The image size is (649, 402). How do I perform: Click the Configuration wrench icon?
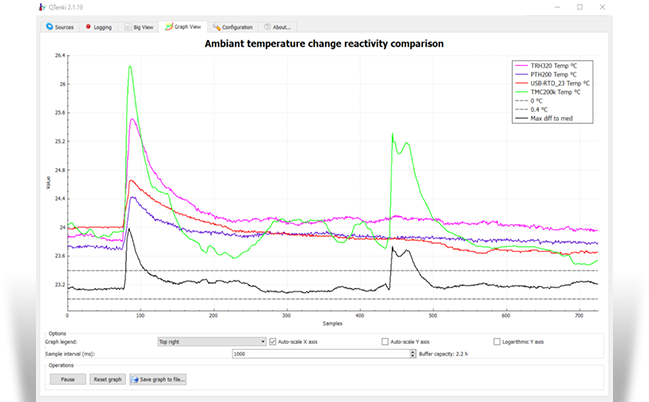point(216,27)
